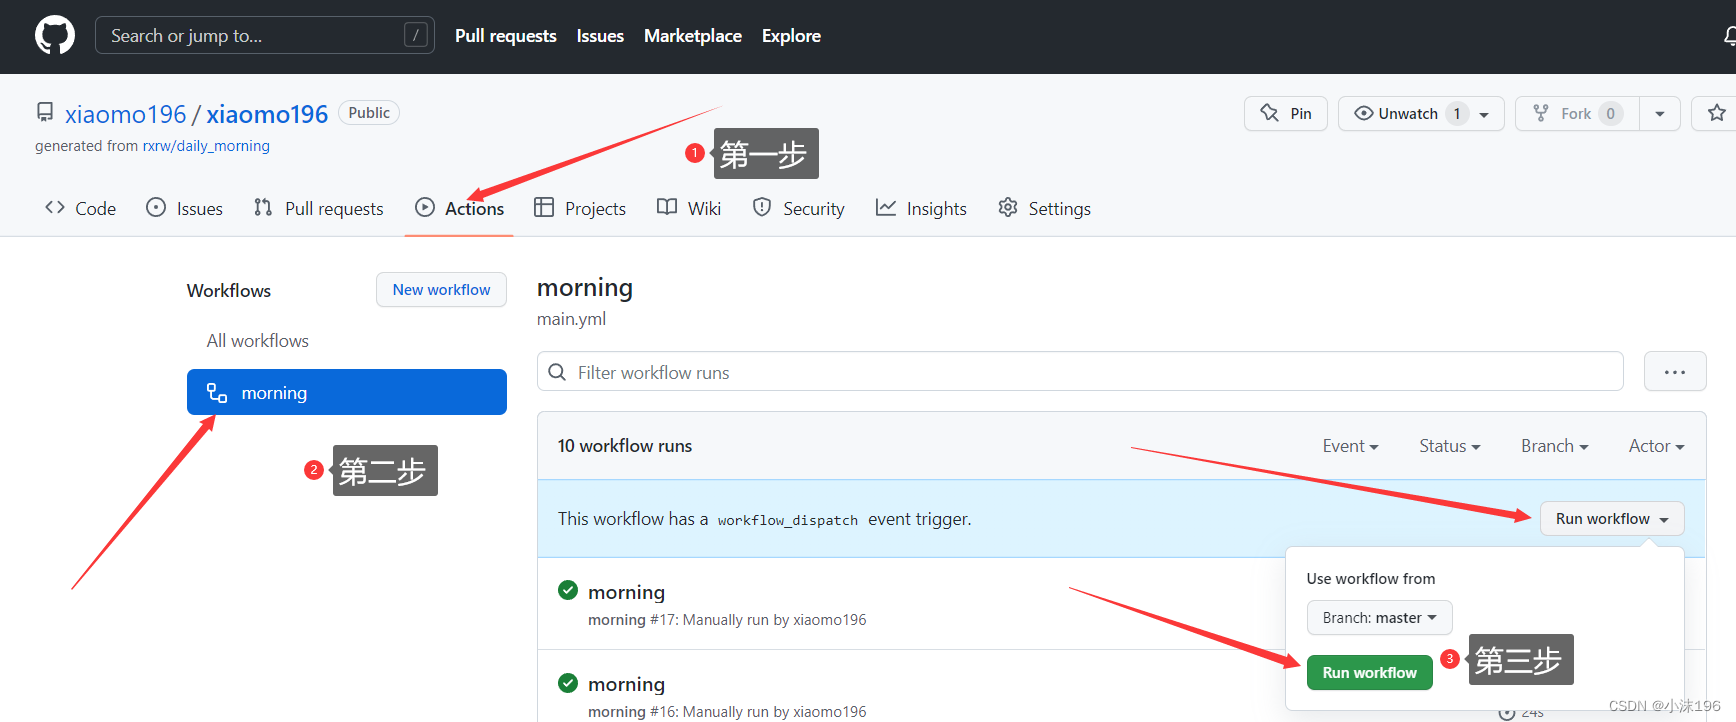
Task: Click green success check of run #16
Action: [568, 683]
